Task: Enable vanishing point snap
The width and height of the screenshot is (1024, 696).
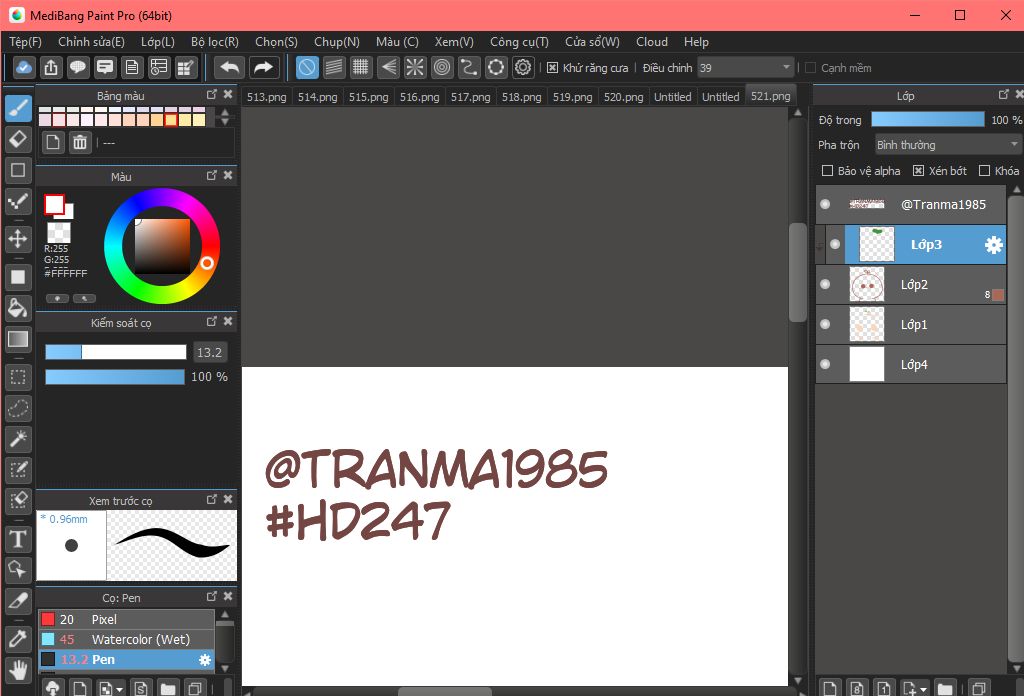Action: point(388,67)
